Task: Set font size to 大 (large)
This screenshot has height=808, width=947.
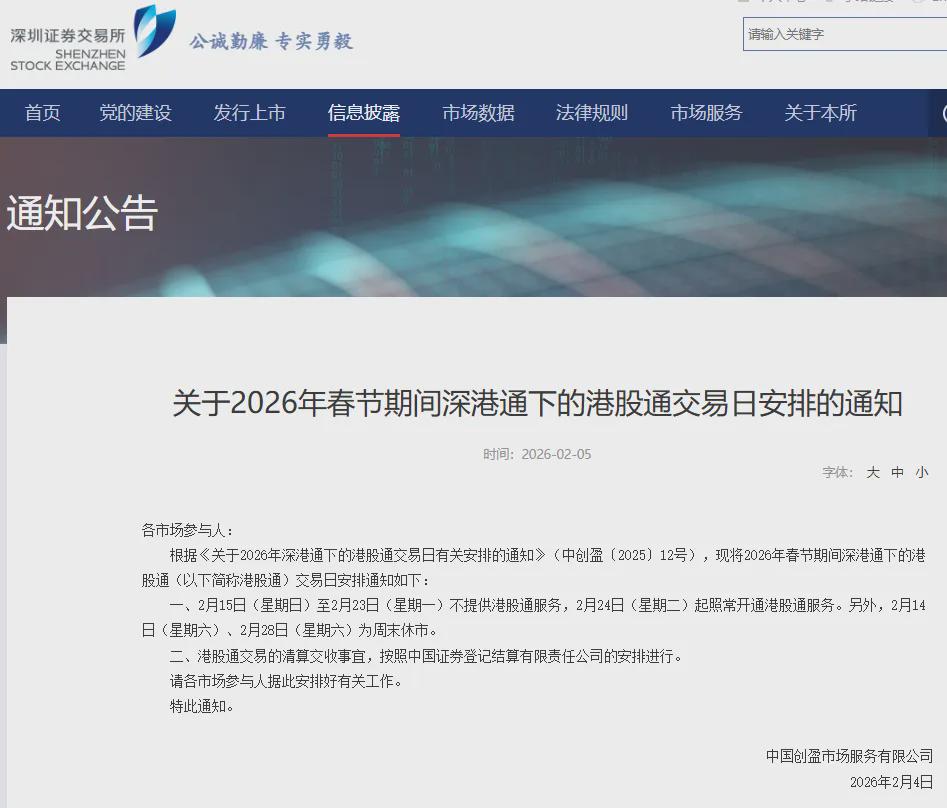Action: 872,473
